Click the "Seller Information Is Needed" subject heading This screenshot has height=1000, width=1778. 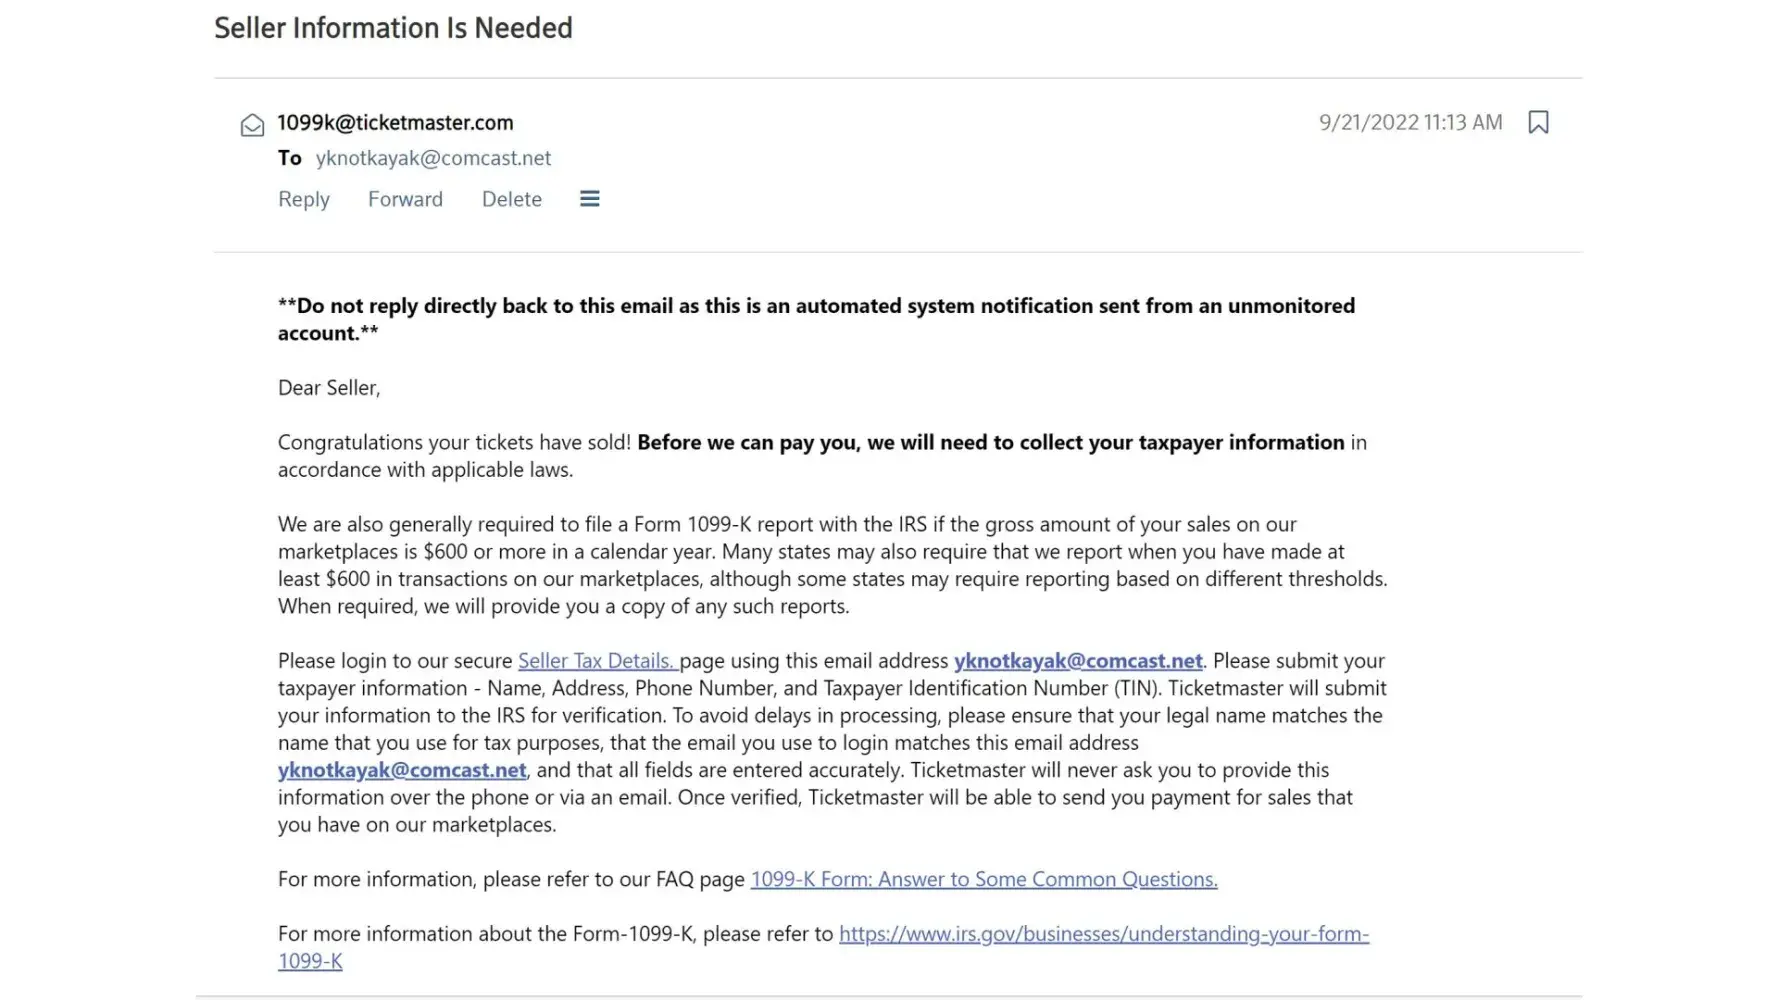393,28
